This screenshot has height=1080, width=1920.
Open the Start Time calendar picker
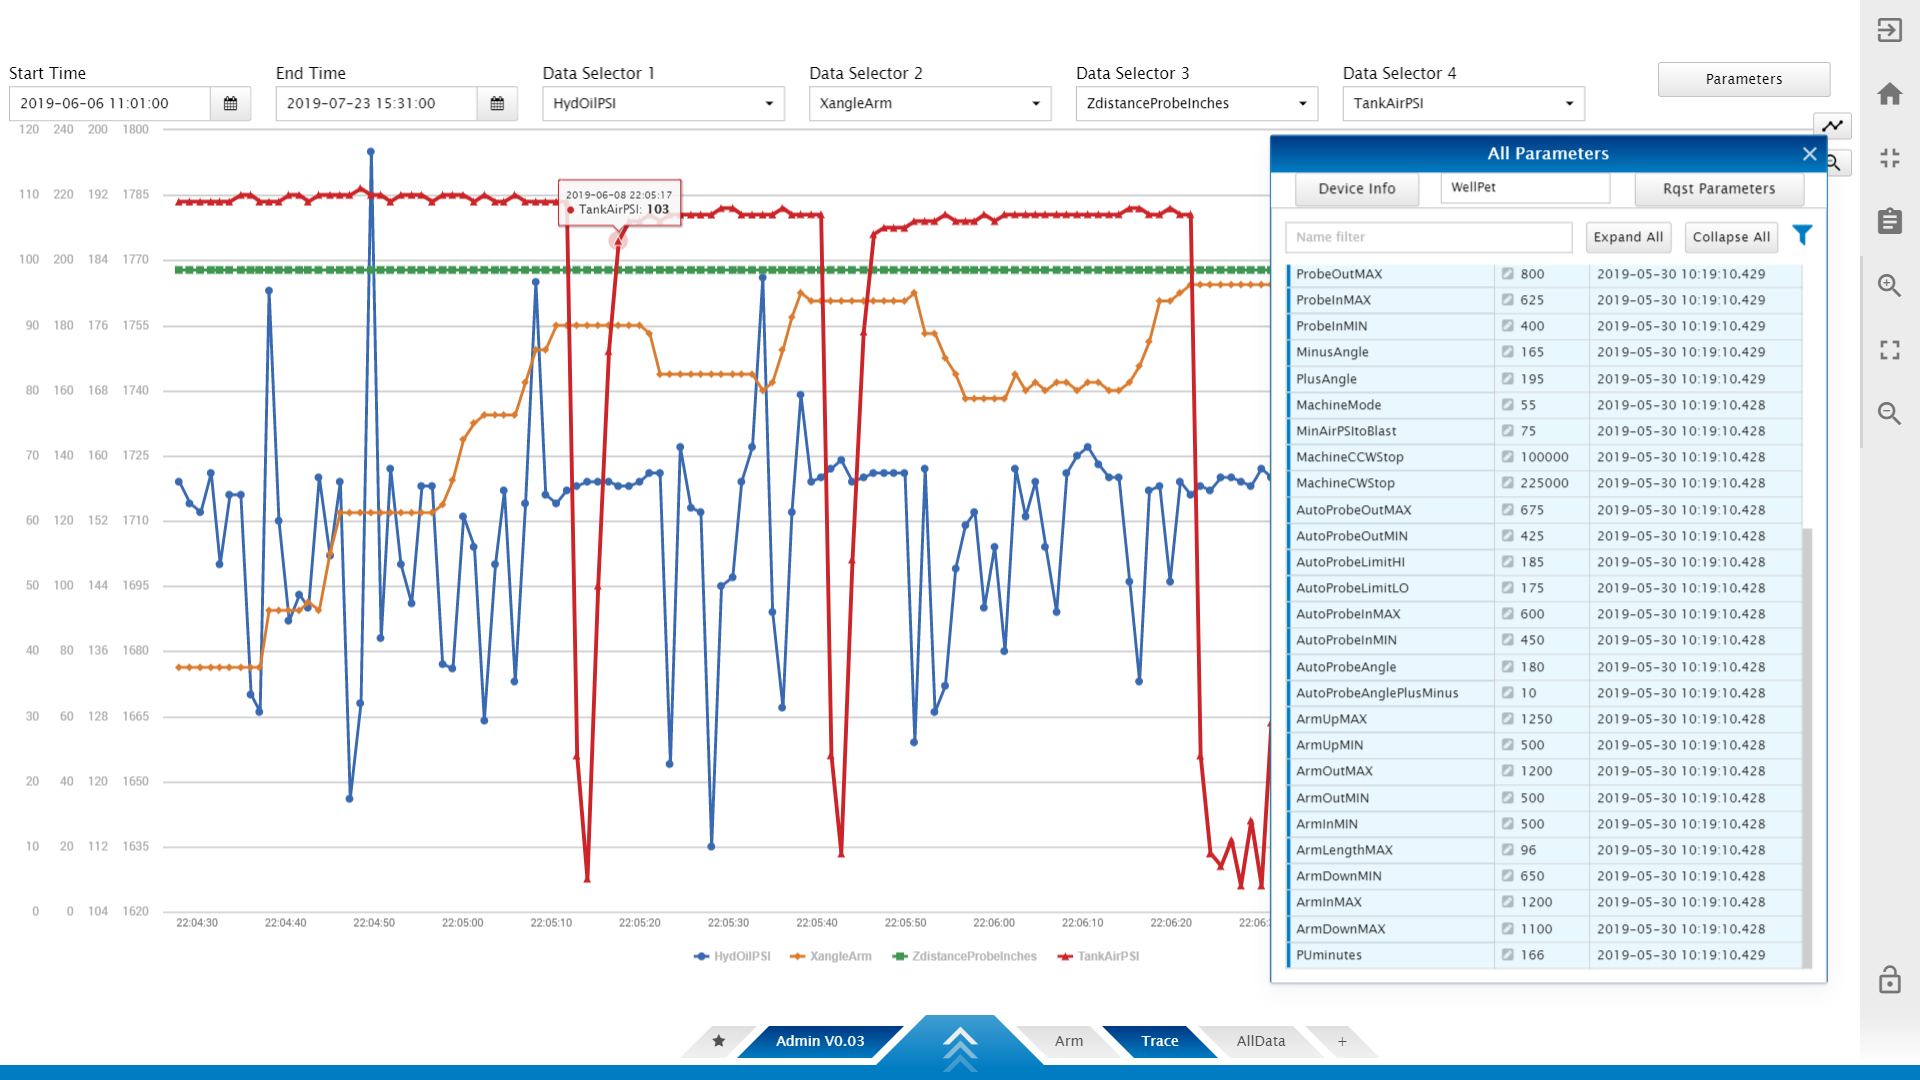[x=230, y=103]
